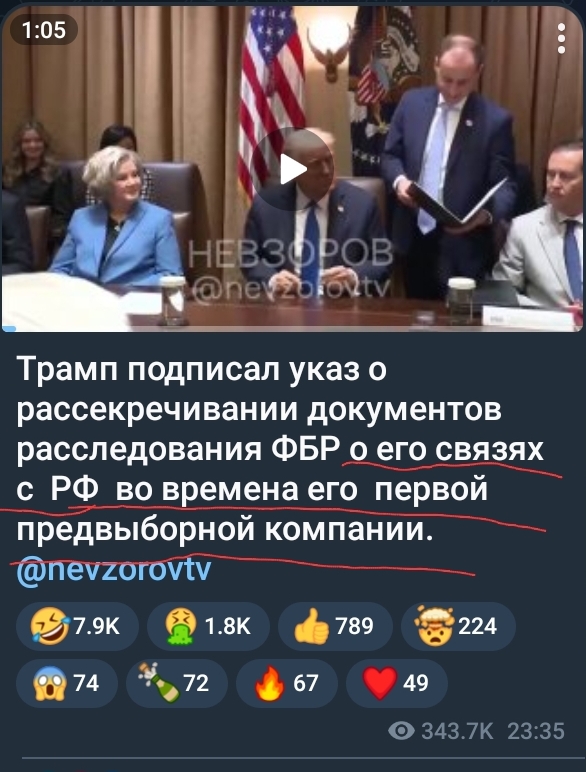Tap the exploding head reaction 224

point(458,626)
